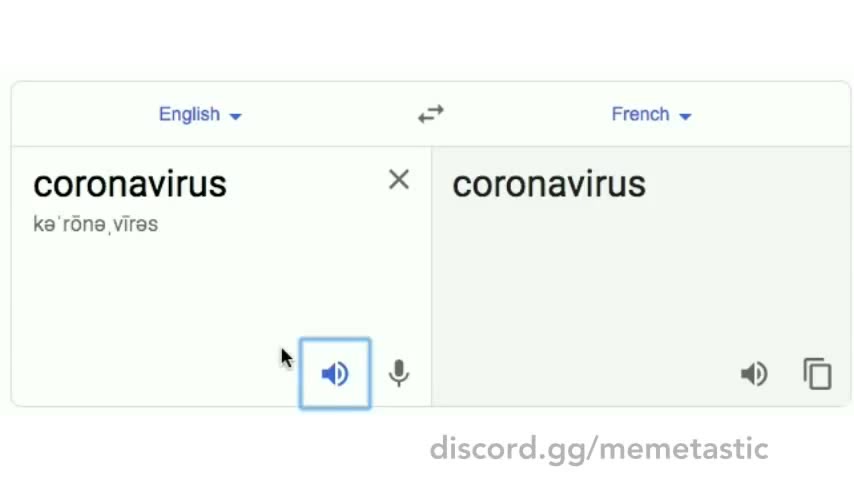Image resolution: width=854 pixels, height=480 pixels.
Task: Click the phonetic pronunciation text below source word
Action: [x=95, y=224]
